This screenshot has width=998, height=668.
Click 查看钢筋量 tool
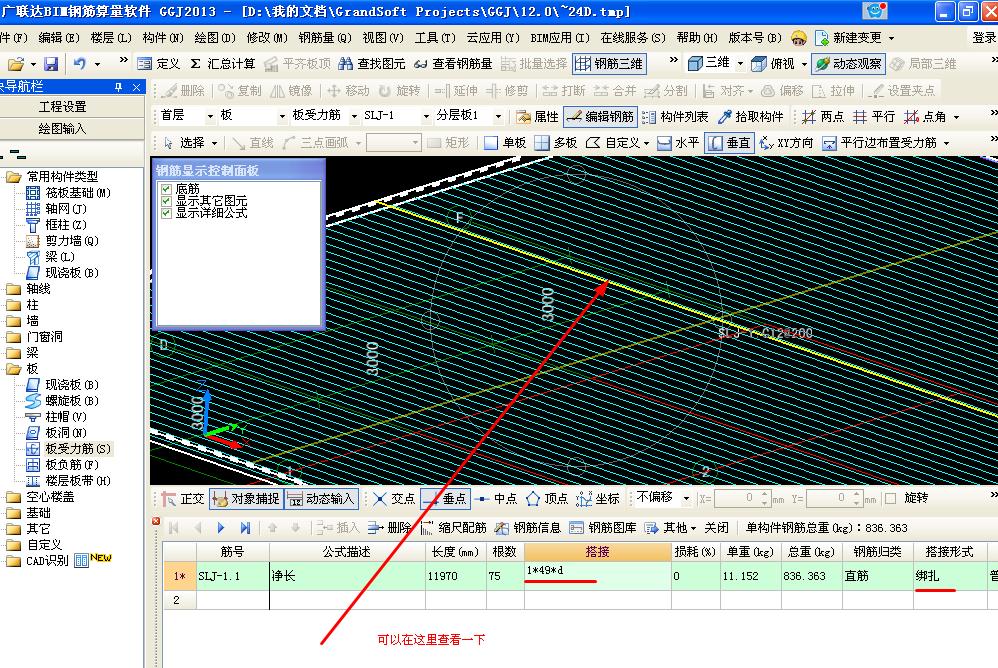pos(453,64)
